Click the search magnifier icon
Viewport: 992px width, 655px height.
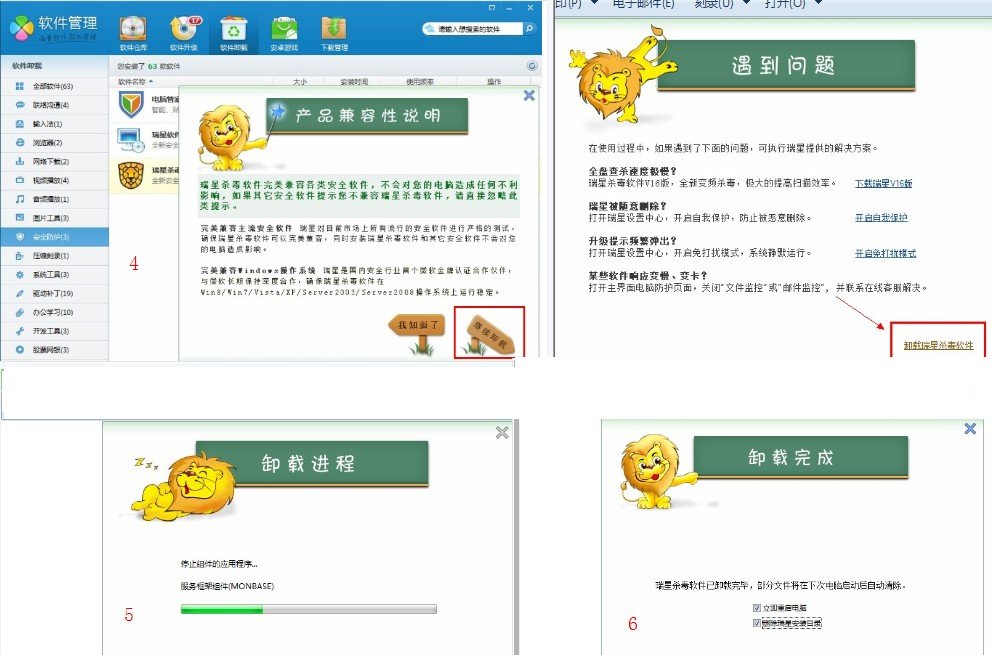coord(530,28)
